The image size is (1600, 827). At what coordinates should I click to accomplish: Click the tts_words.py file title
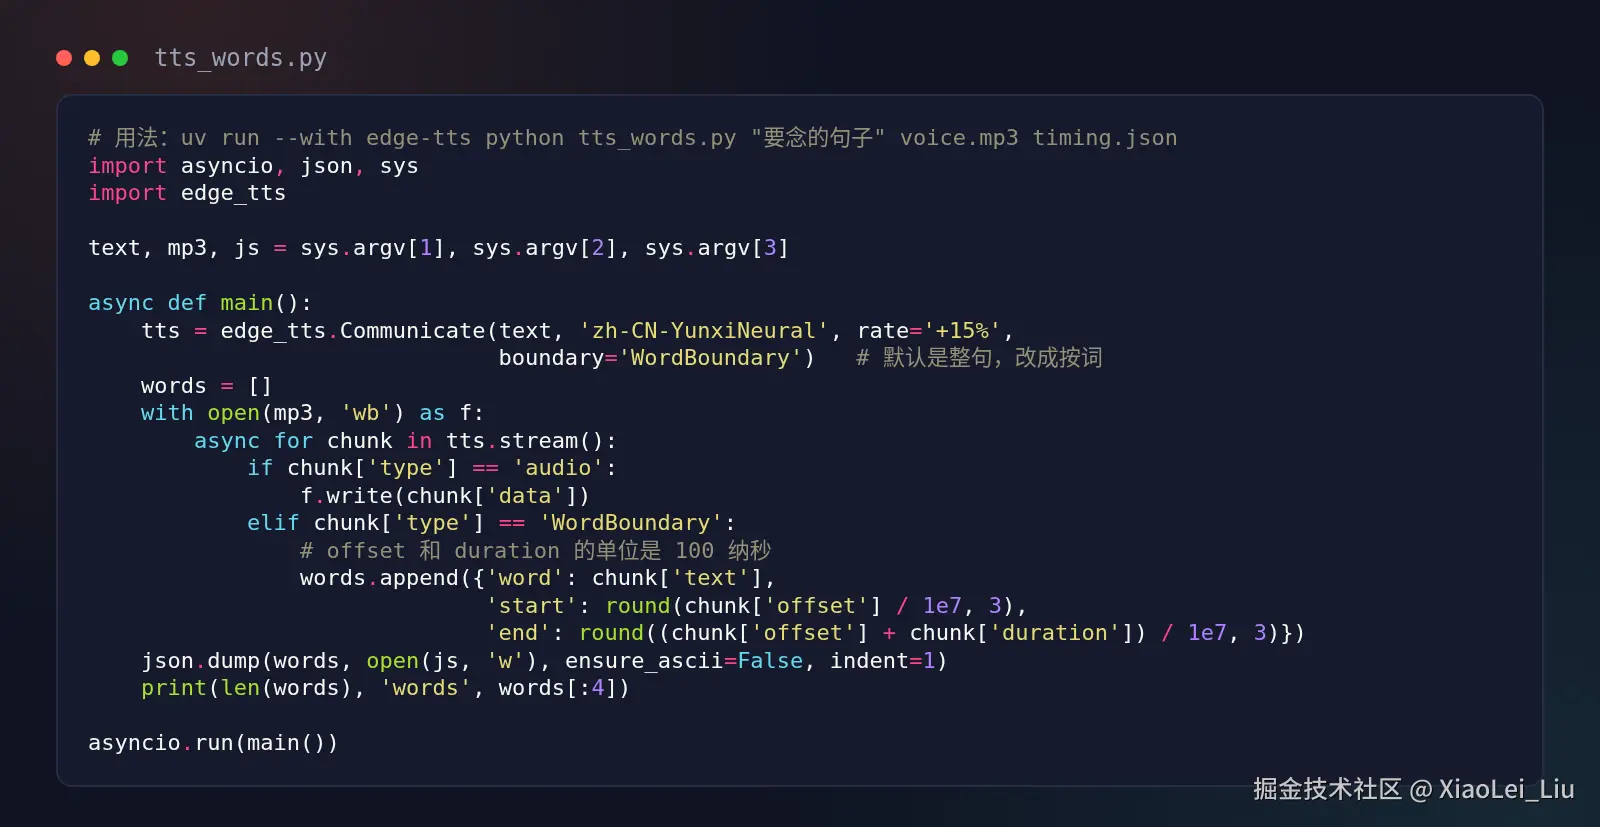pos(240,58)
